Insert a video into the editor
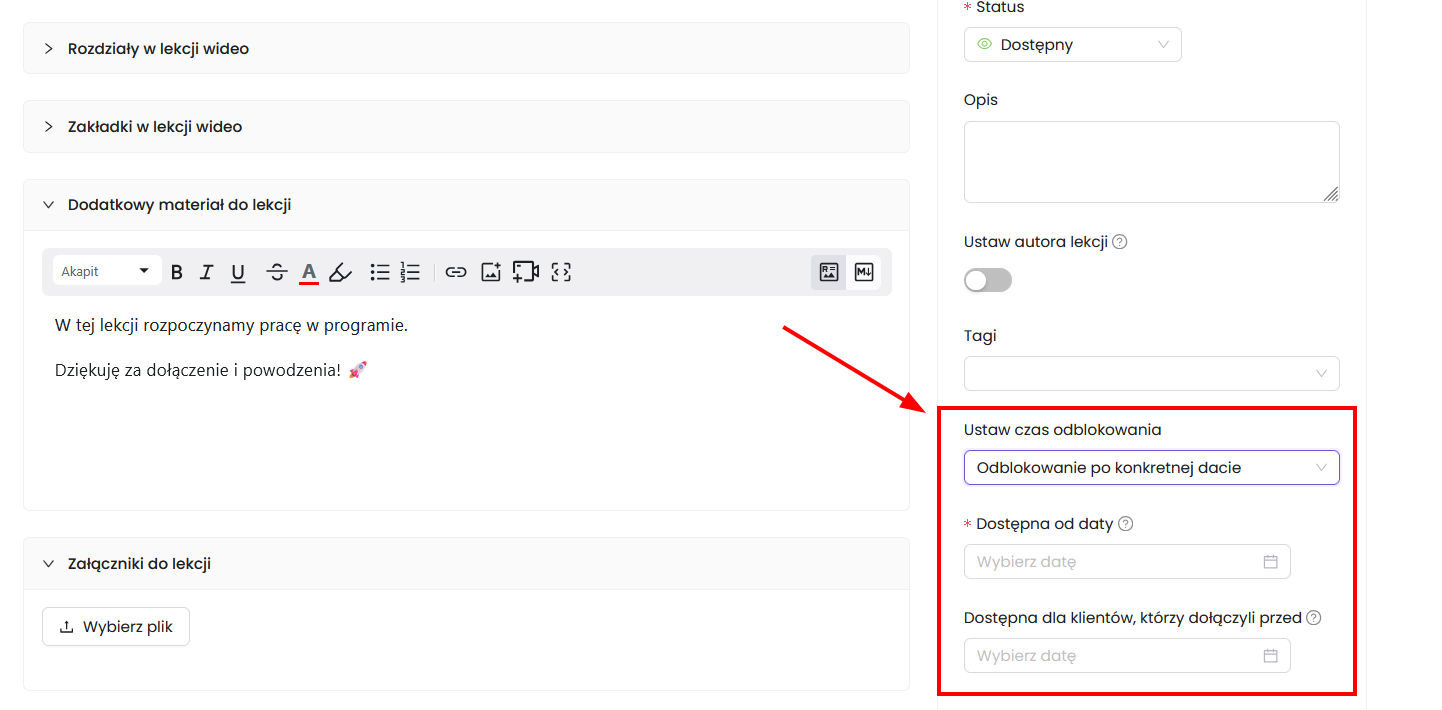This screenshot has height=710, width=1442. [526, 272]
